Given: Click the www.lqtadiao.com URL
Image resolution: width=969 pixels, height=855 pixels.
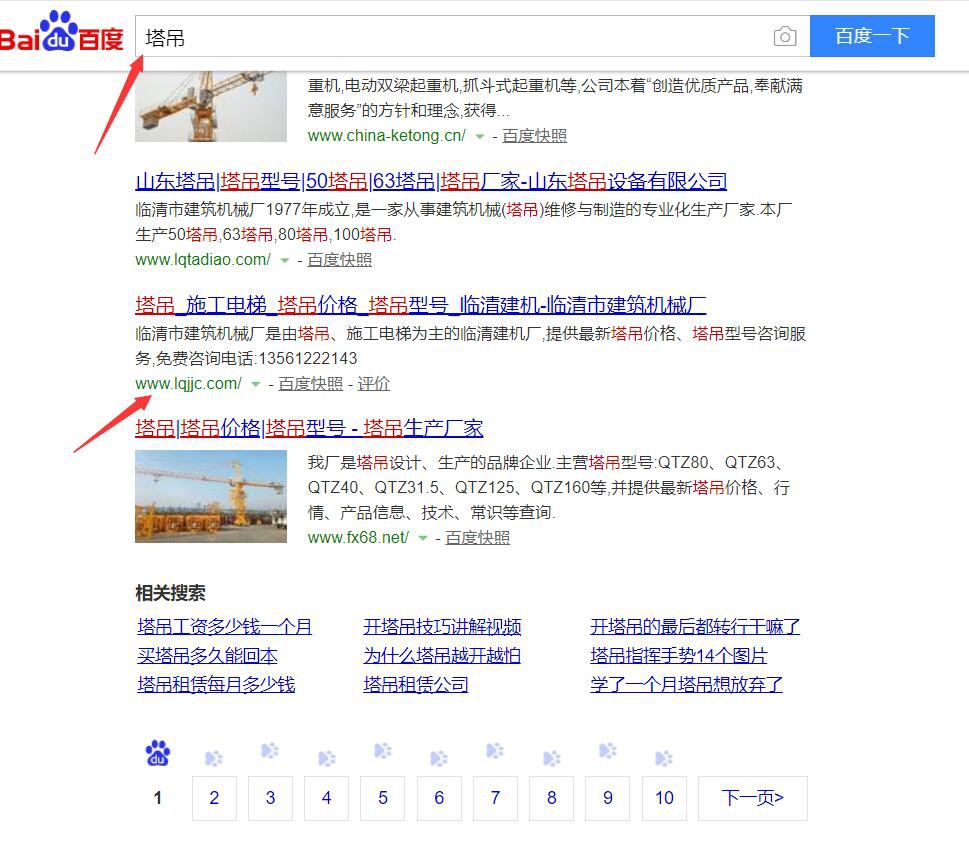Looking at the screenshot, I should click(203, 260).
